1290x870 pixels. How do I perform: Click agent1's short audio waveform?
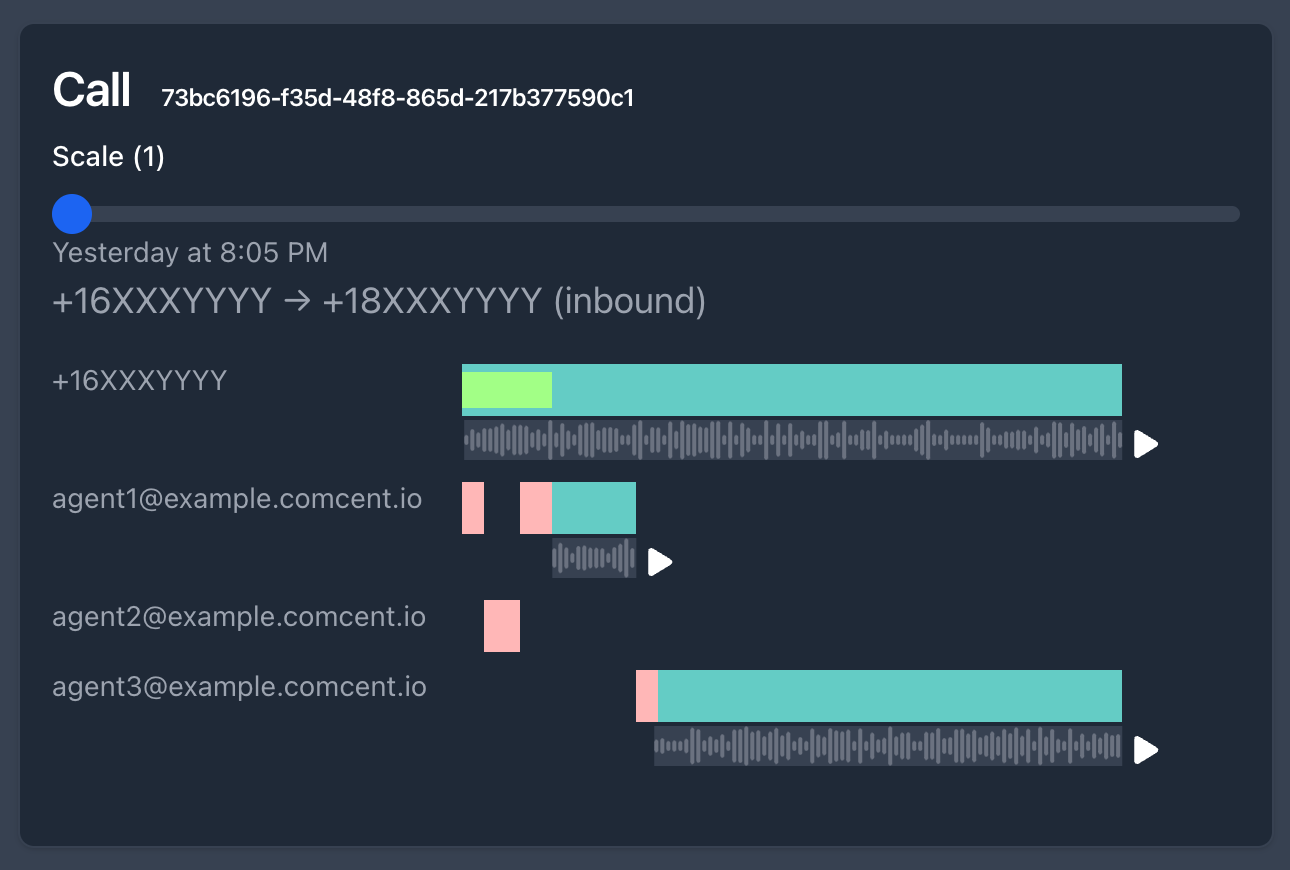pyautogui.click(x=594, y=558)
